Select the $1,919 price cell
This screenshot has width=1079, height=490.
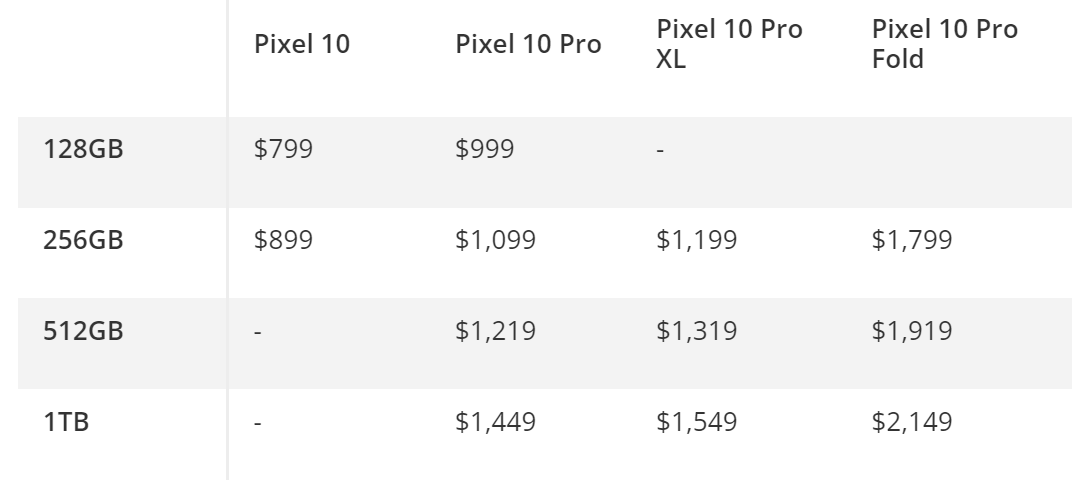(911, 331)
